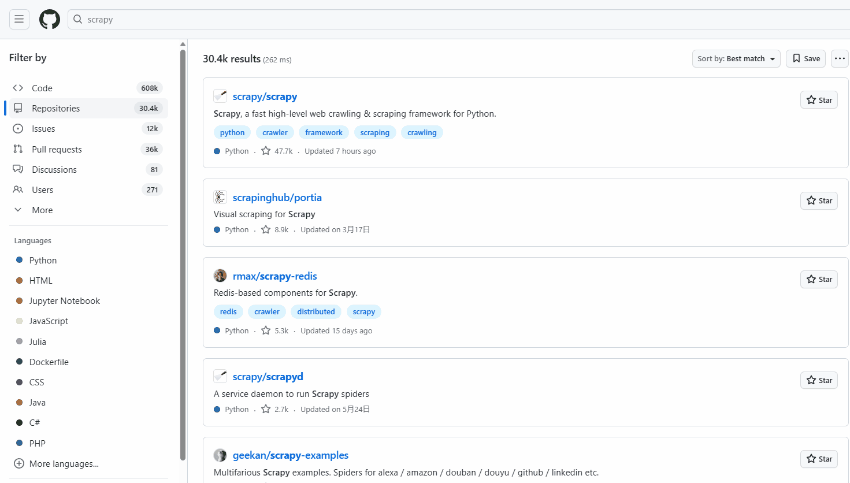Viewport: 850px width, 483px height.
Task: Click star count icon for scrapy/scrapy
Action: pos(266,151)
